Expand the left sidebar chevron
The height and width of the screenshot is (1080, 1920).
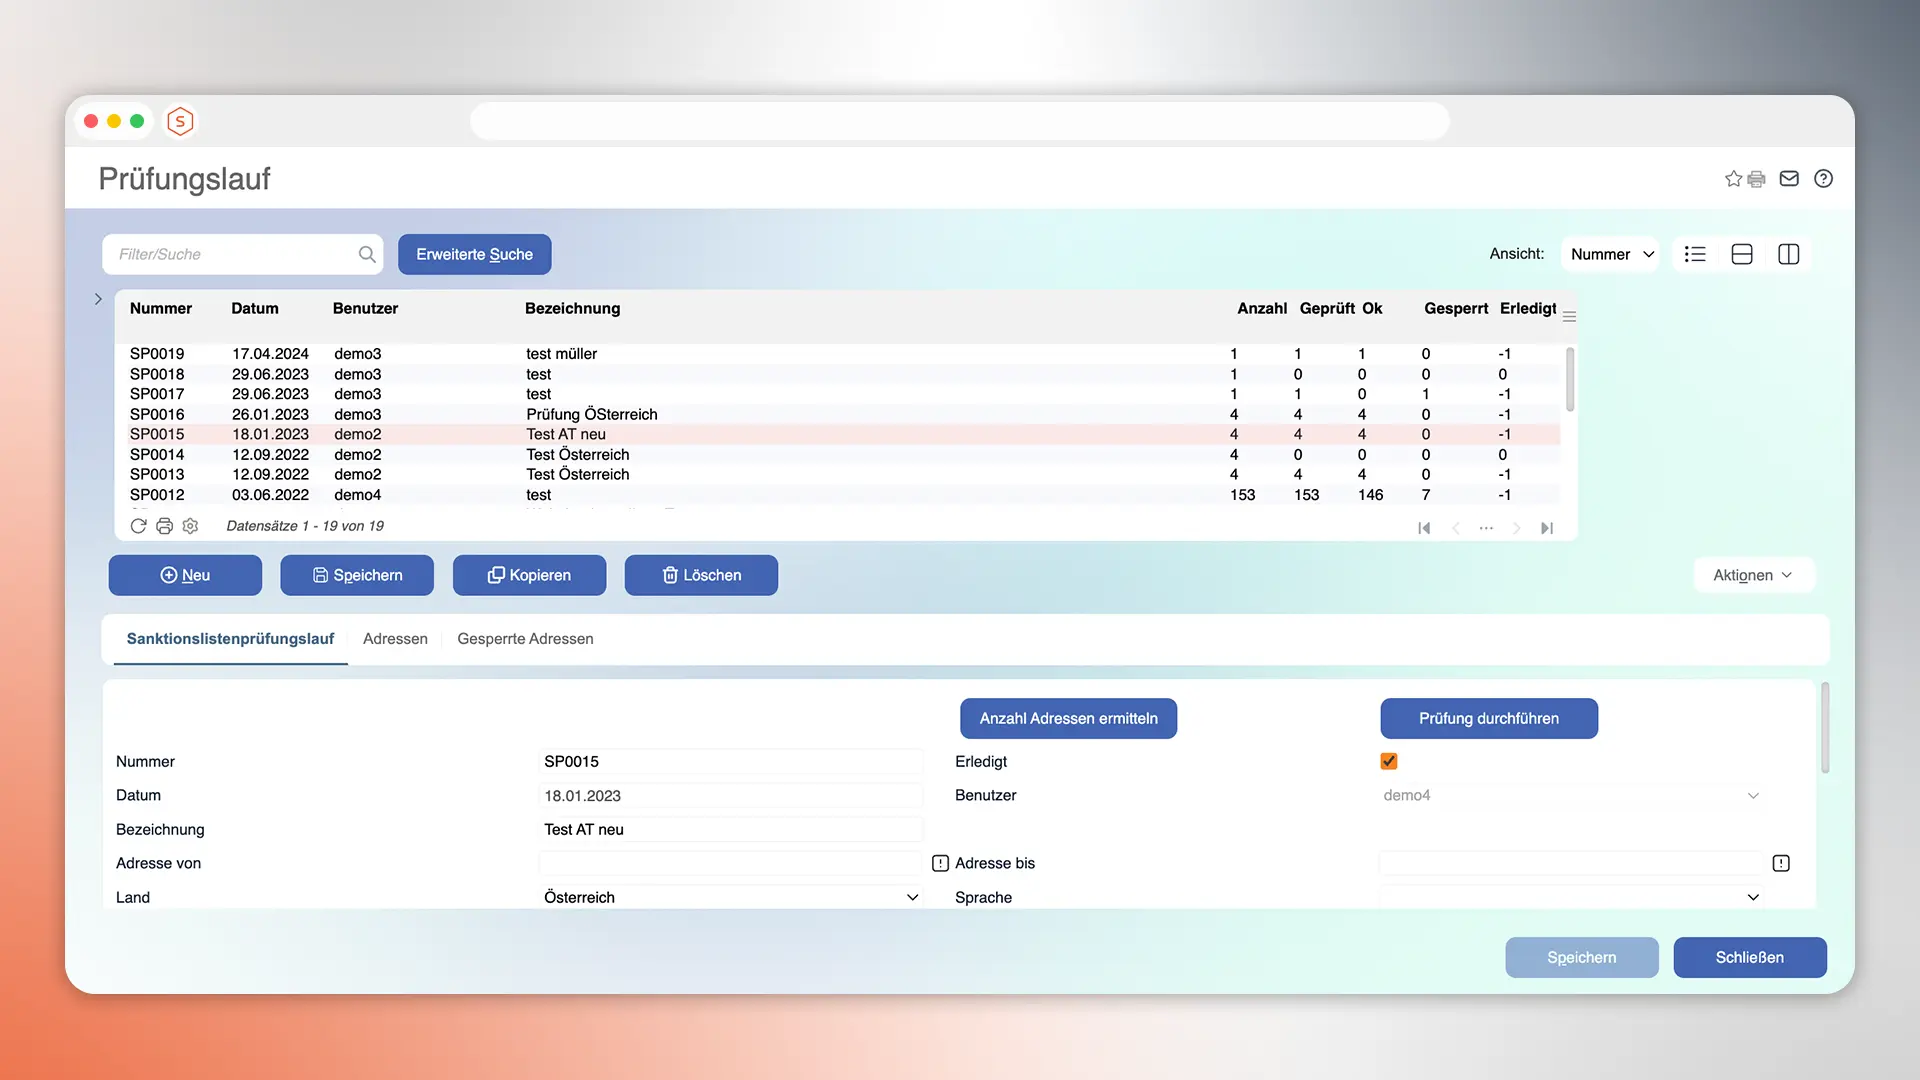(x=98, y=299)
